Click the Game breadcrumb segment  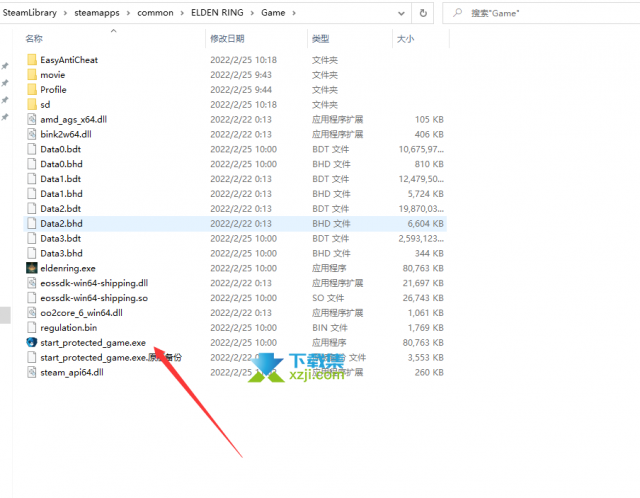tap(273, 13)
